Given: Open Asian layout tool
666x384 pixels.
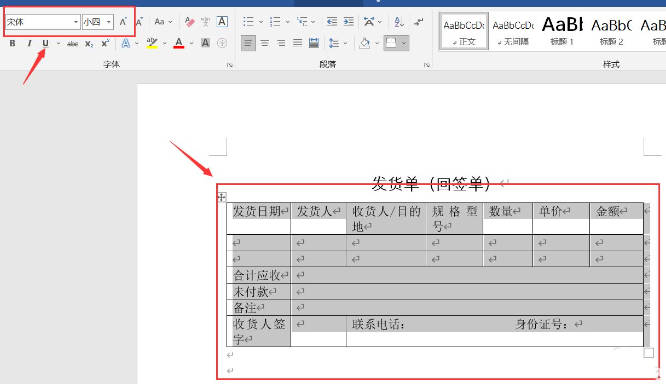Looking at the screenshot, I should pos(369,22).
